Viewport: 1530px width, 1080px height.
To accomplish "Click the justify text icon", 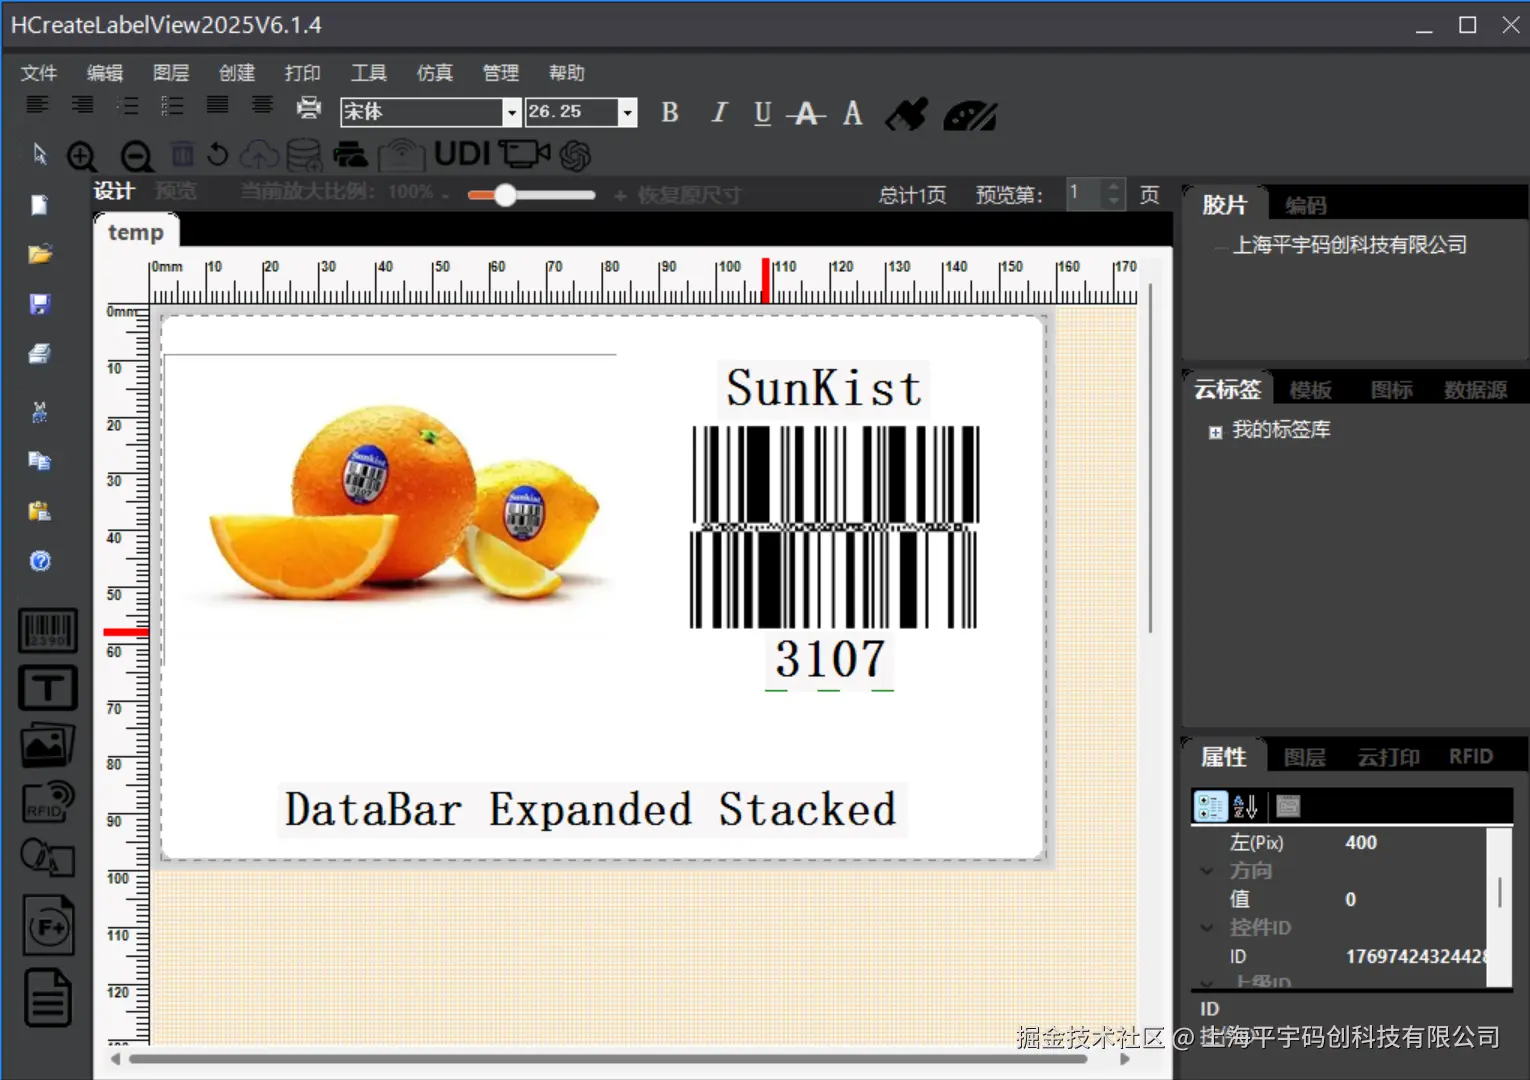I will click(x=217, y=105).
